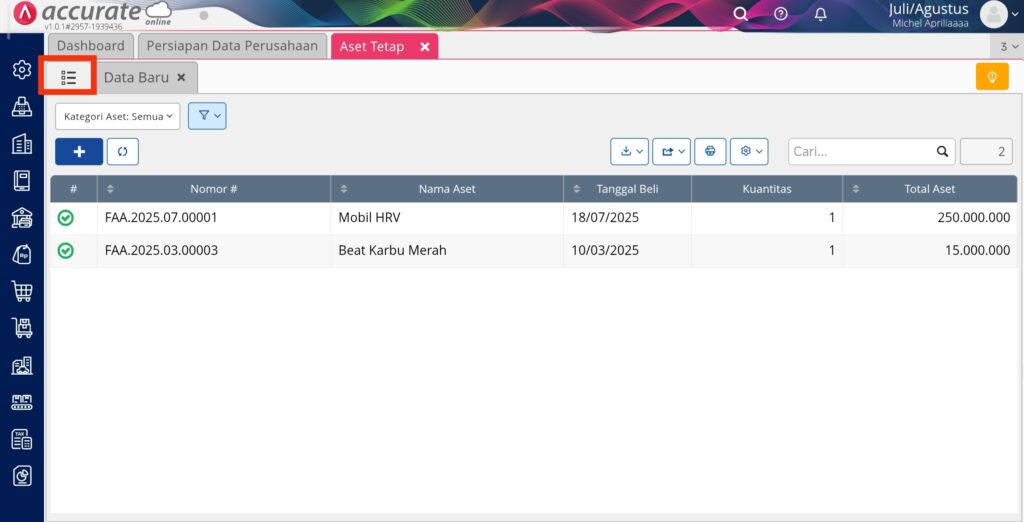
Task: Click the # column header
Action: pyautogui.click(x=73, y=189)
